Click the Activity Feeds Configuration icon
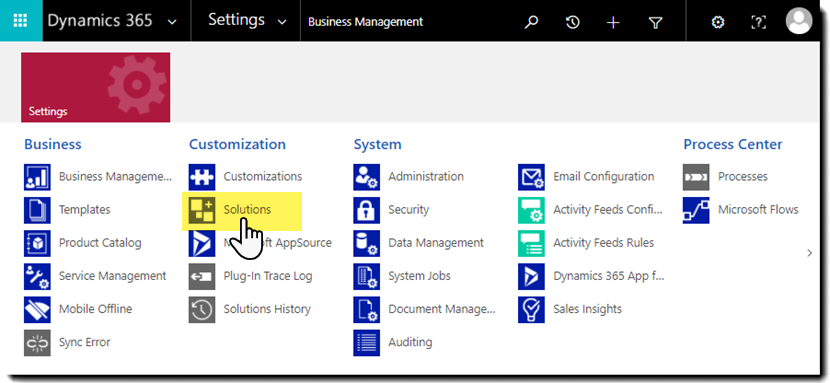Screen dimensions: 830x383 click(x=531, y=210)
